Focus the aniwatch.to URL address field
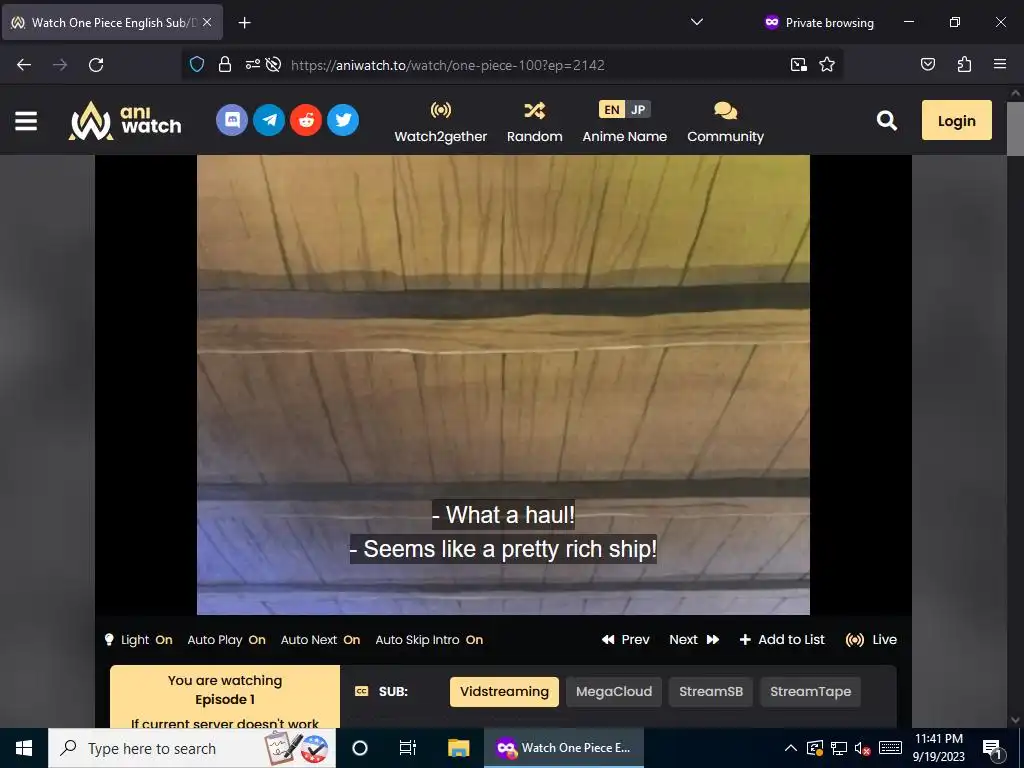 point(447,65)
